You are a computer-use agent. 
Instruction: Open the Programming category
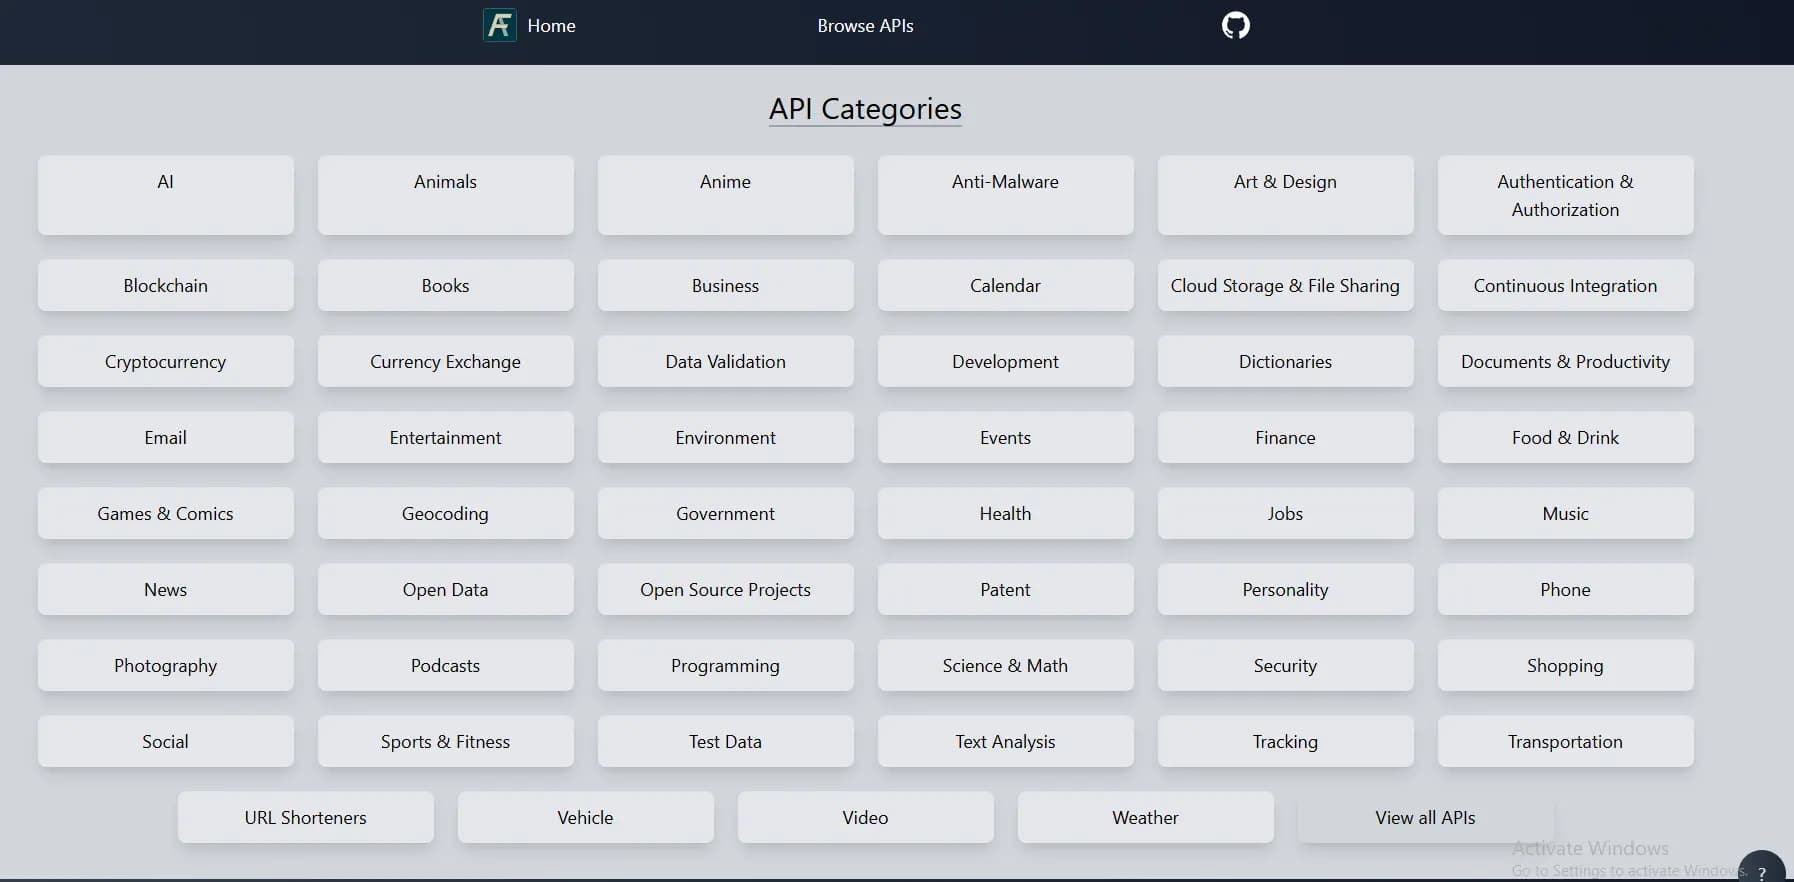point(726,665)
